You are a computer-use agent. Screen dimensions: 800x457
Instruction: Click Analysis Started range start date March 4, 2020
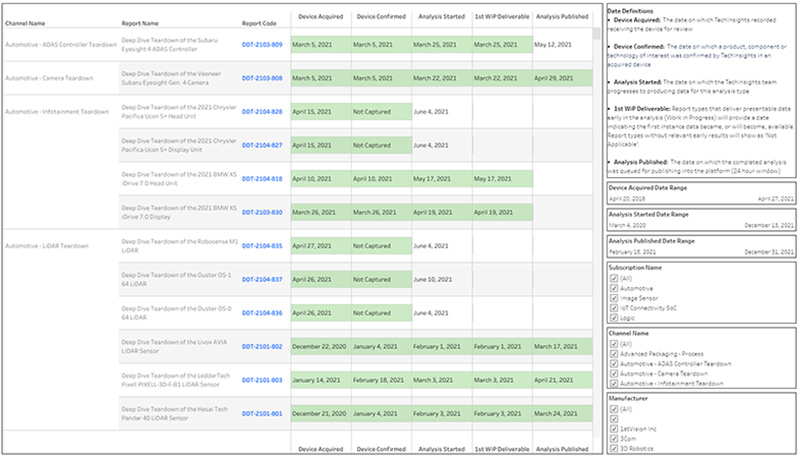coord(628,225)
